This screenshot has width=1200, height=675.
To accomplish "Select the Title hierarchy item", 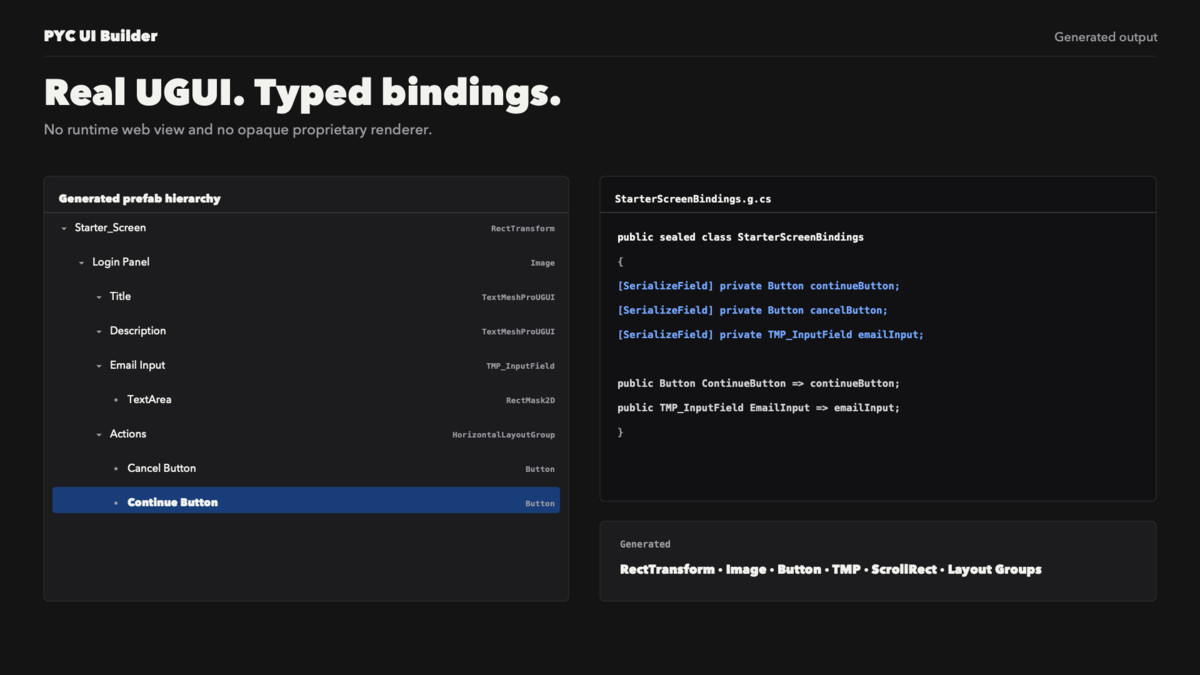I will [x=306, y=297].
